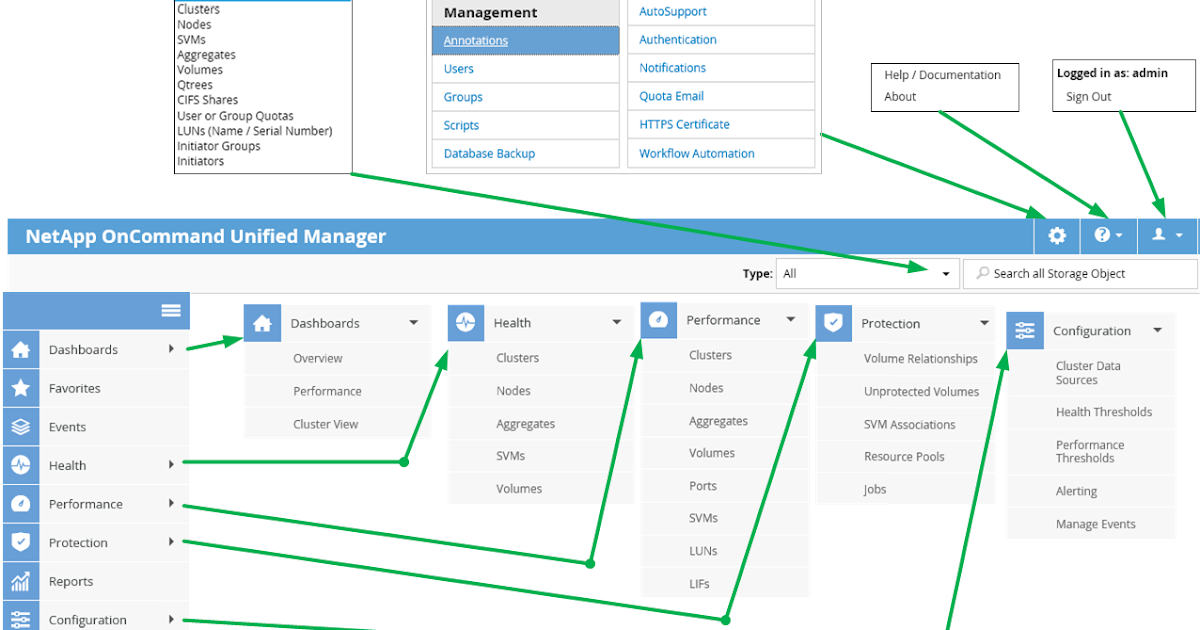This screenshot has width=1200, height=630.
Task: Open the Dashboards home icon in sidebar
Action: pos(18,349)
